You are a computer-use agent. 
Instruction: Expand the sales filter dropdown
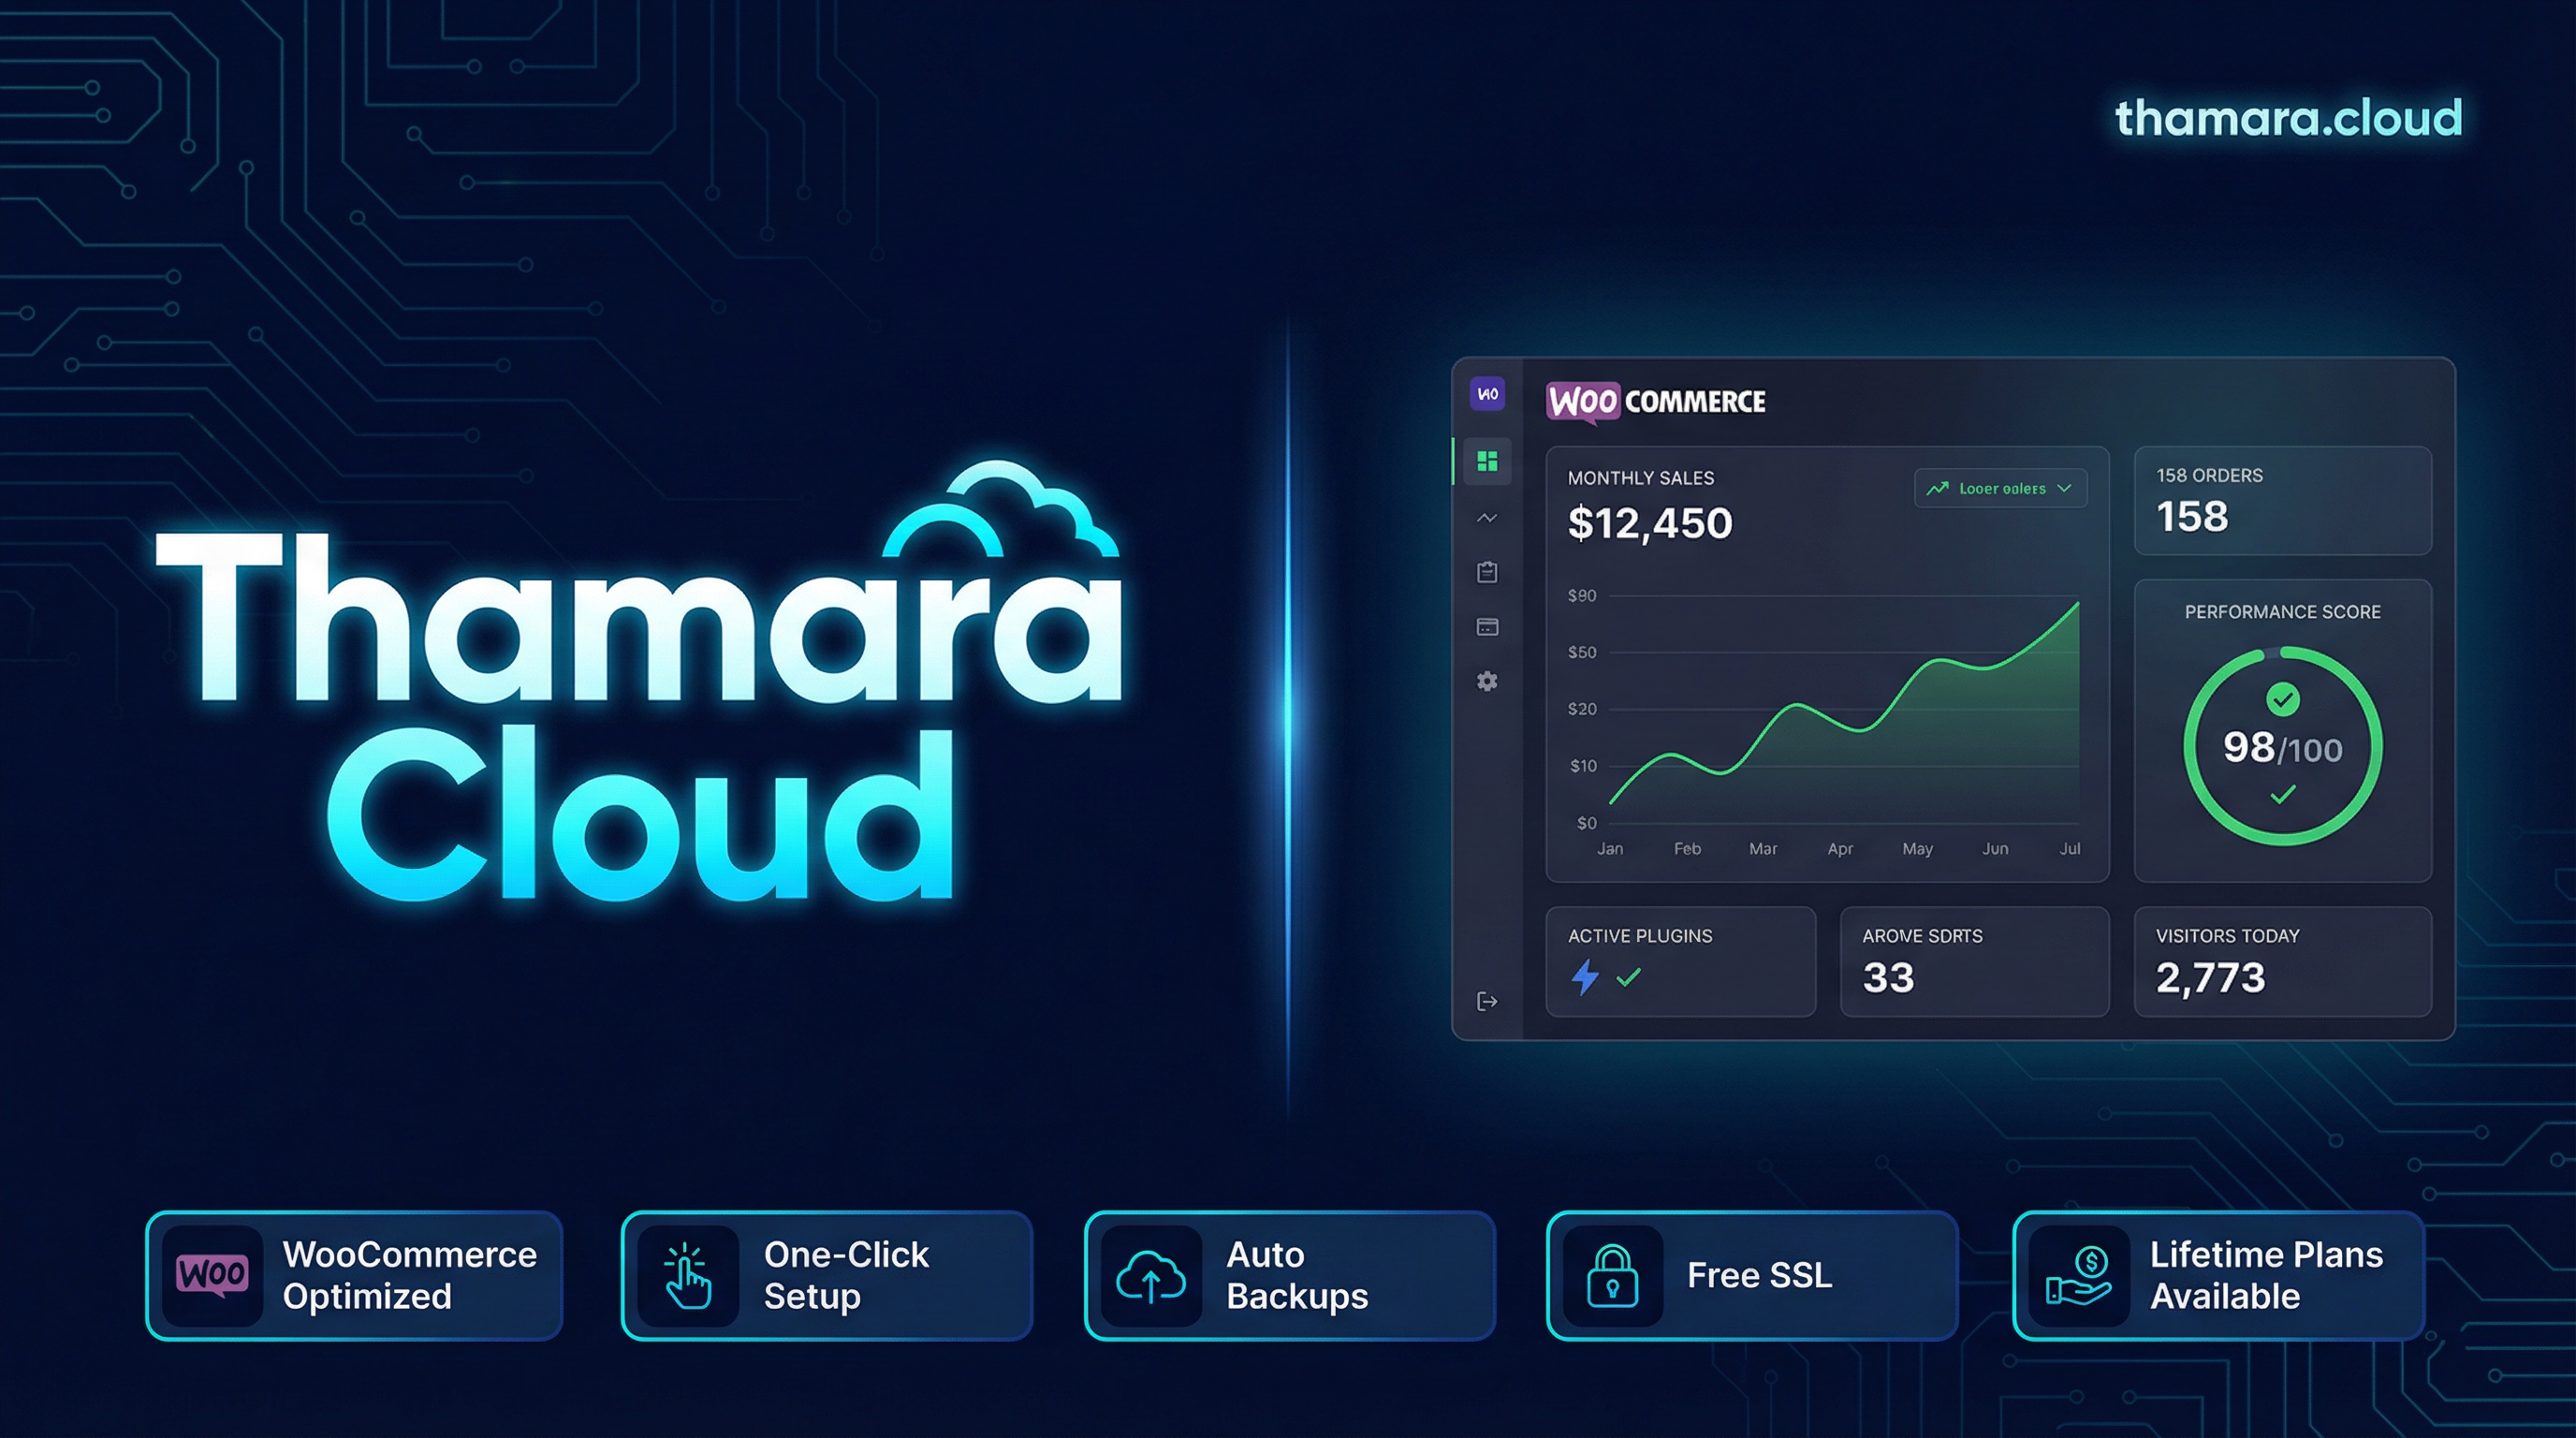click(x=1999, y=488)
